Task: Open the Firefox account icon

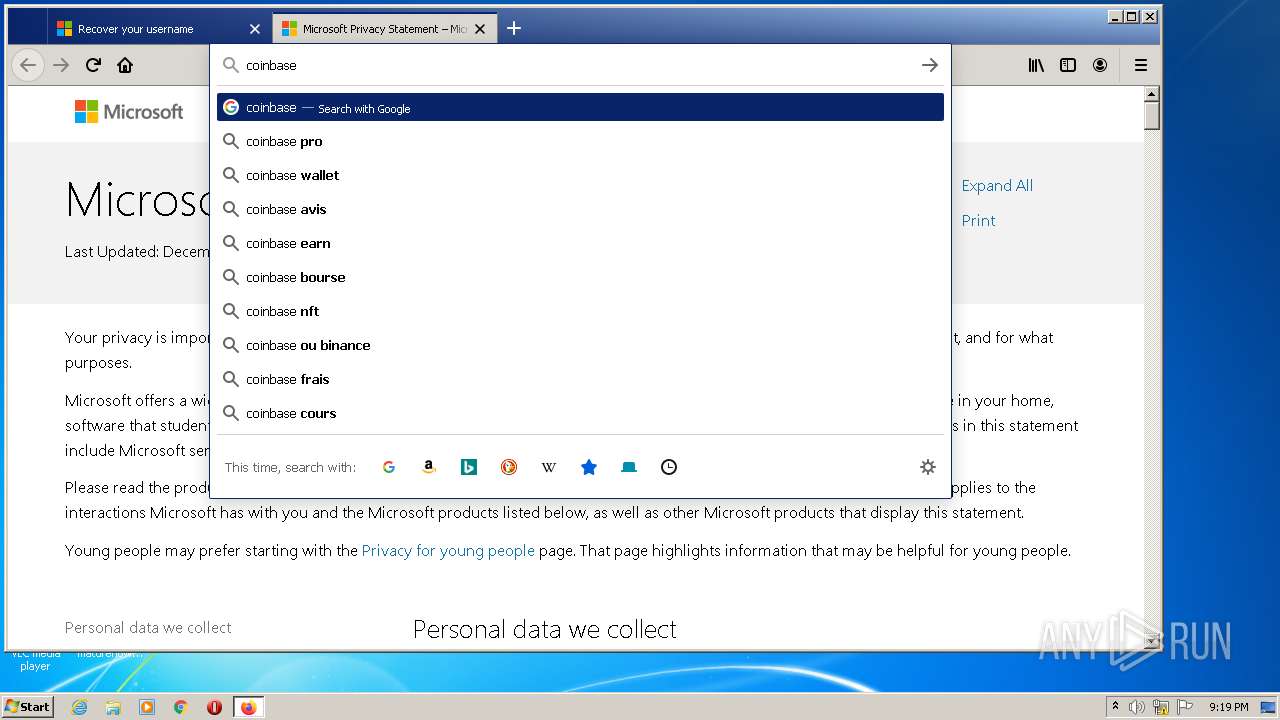Action: point(1100,65)
